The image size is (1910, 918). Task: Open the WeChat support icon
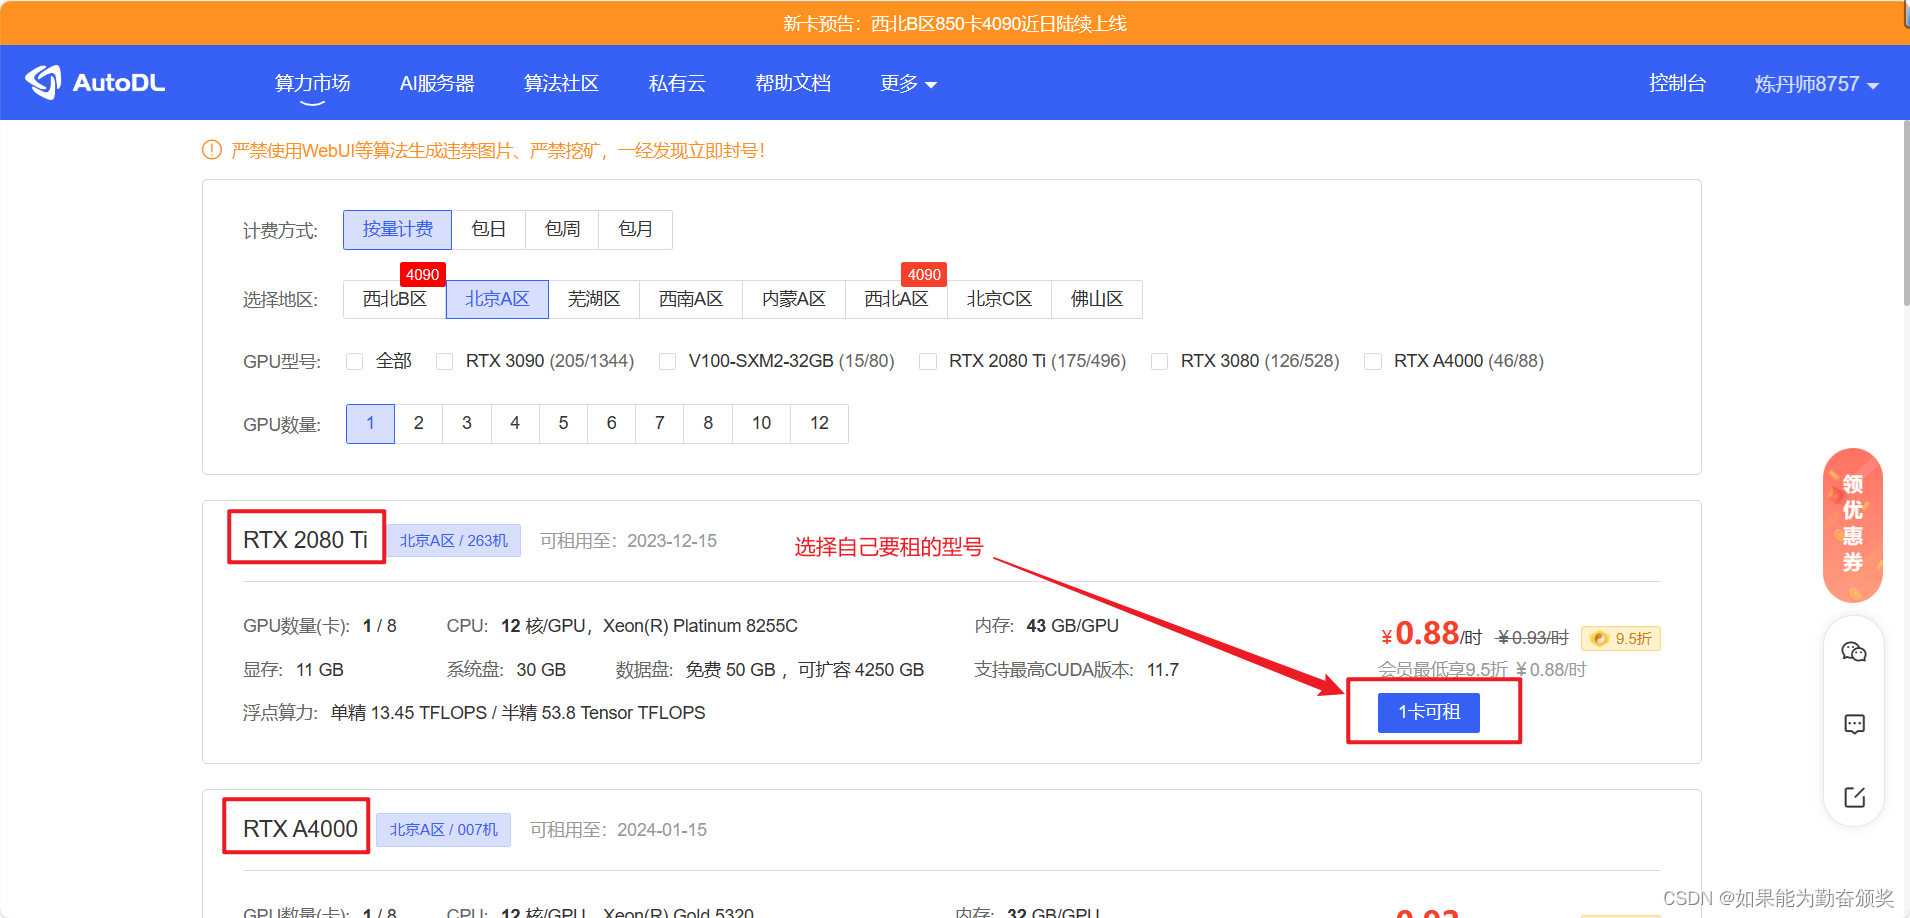click(x=1854, y=652)
